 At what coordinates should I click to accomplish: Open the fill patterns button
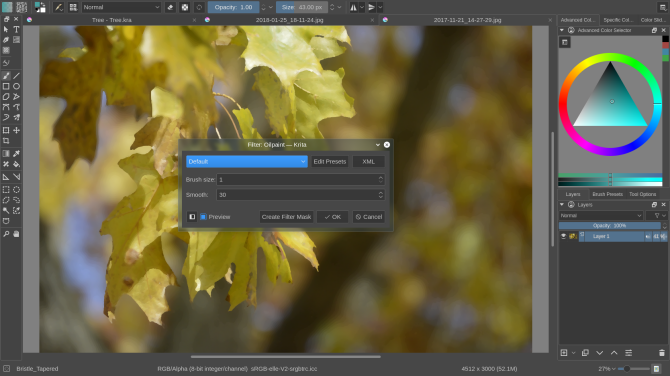click(21, 7)
